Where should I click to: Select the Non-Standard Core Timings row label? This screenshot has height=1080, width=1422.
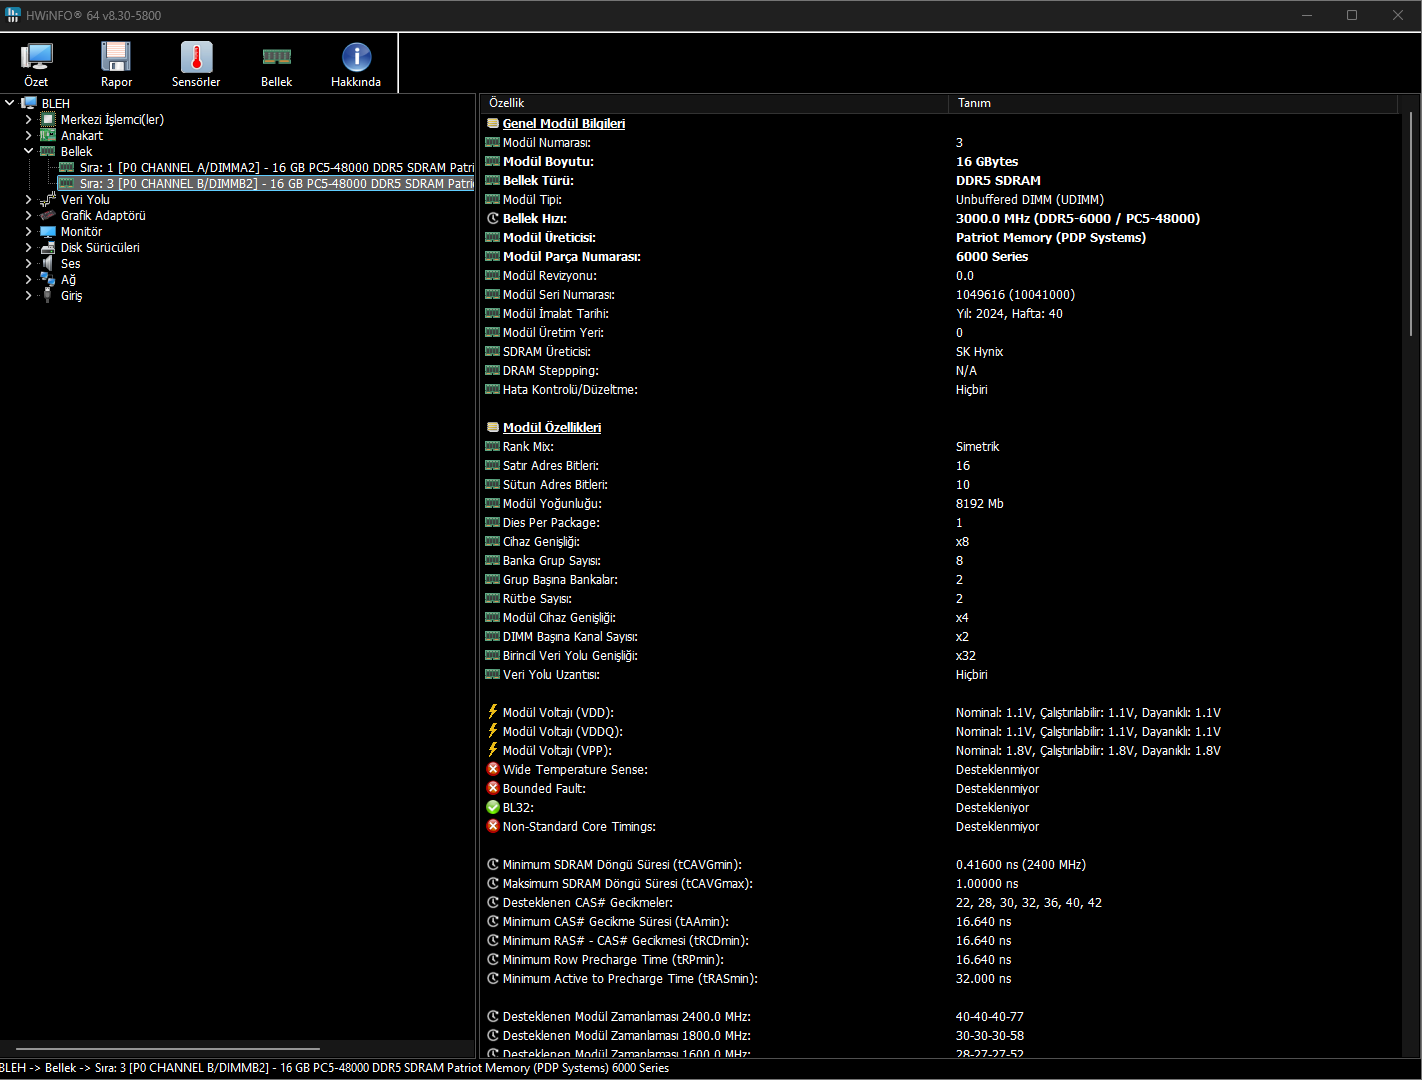point(579,826)
